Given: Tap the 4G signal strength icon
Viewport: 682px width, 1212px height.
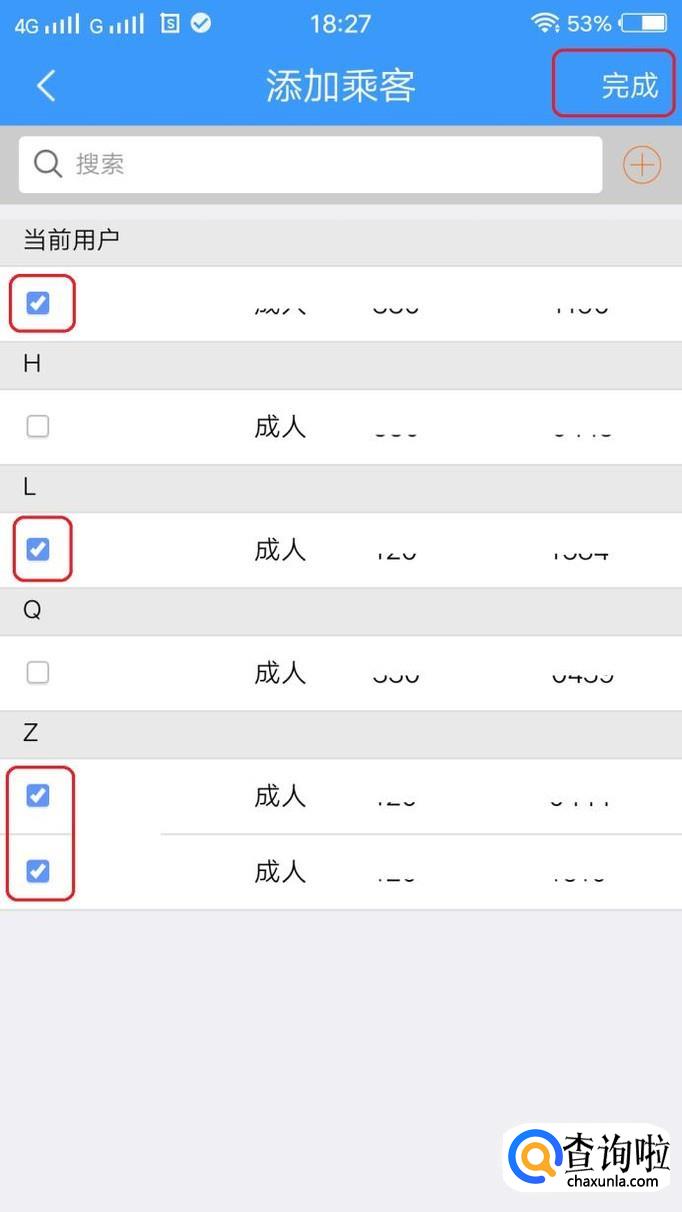Looking at the screenshot, I should [46, 24].
